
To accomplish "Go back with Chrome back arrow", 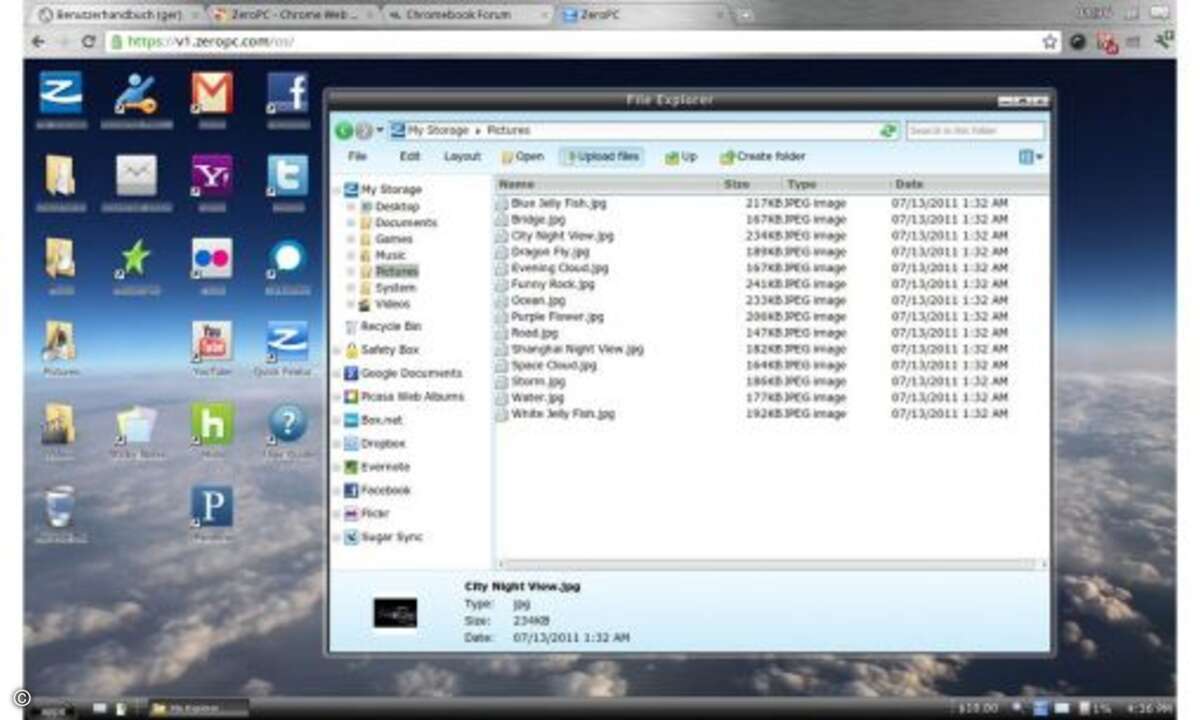I will 38,42.
